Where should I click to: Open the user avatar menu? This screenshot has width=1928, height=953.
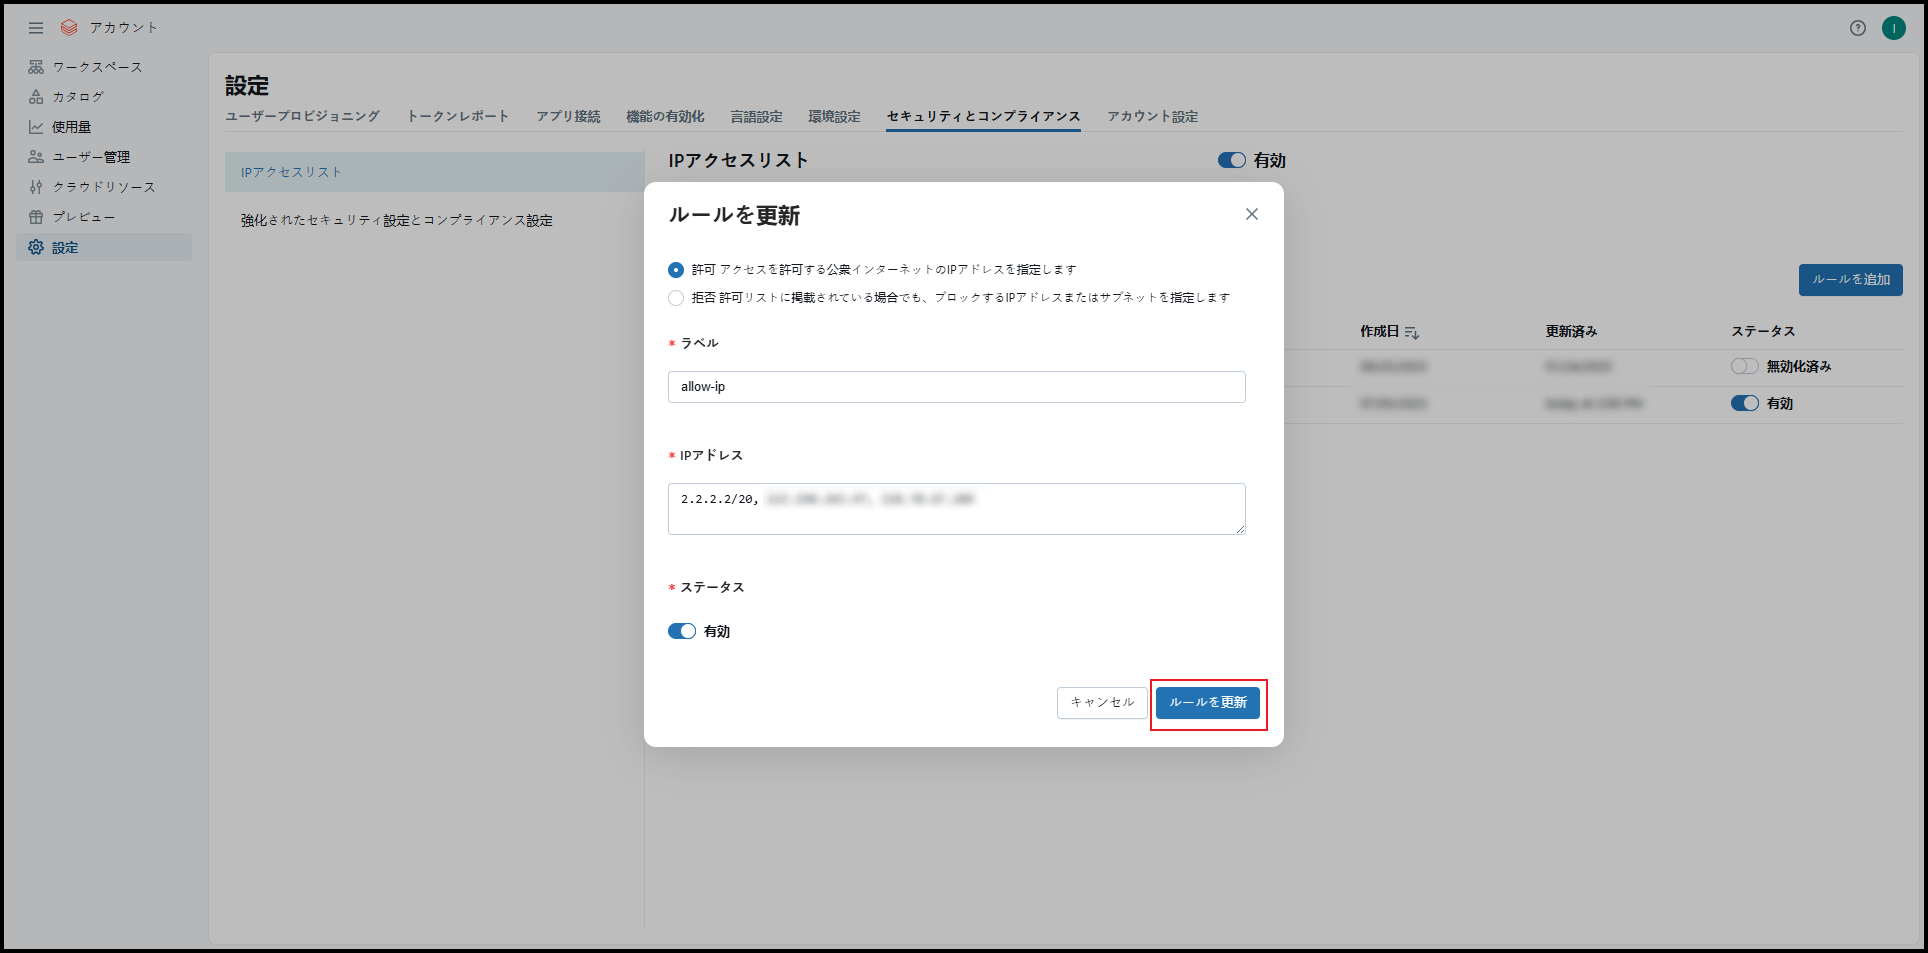(x=1893, y=28)
